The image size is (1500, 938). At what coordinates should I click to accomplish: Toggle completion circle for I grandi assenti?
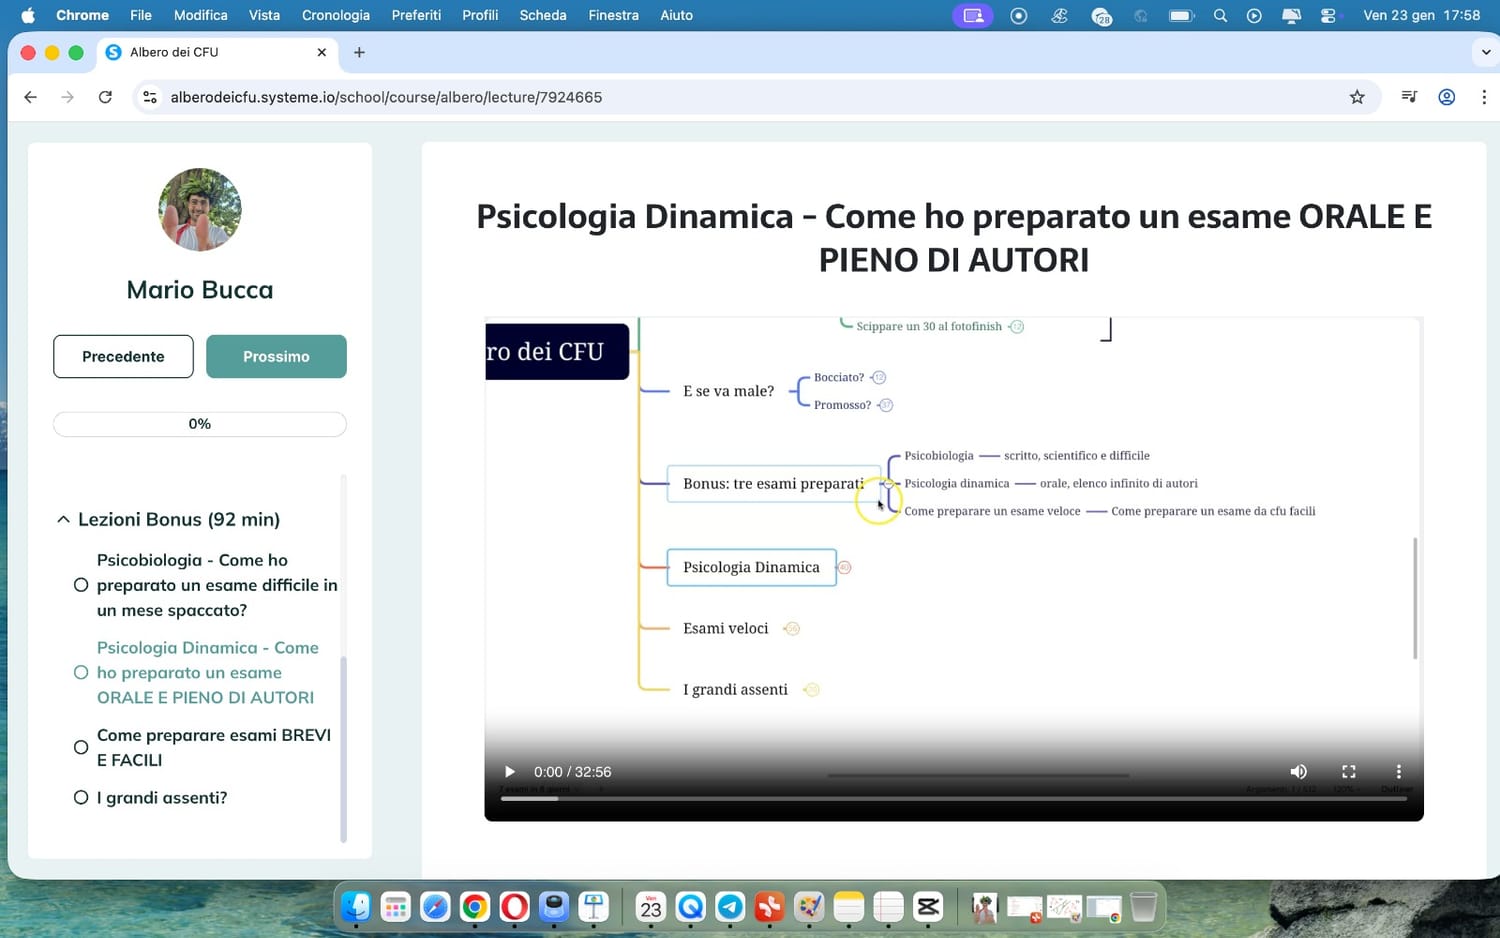point(81,798)
